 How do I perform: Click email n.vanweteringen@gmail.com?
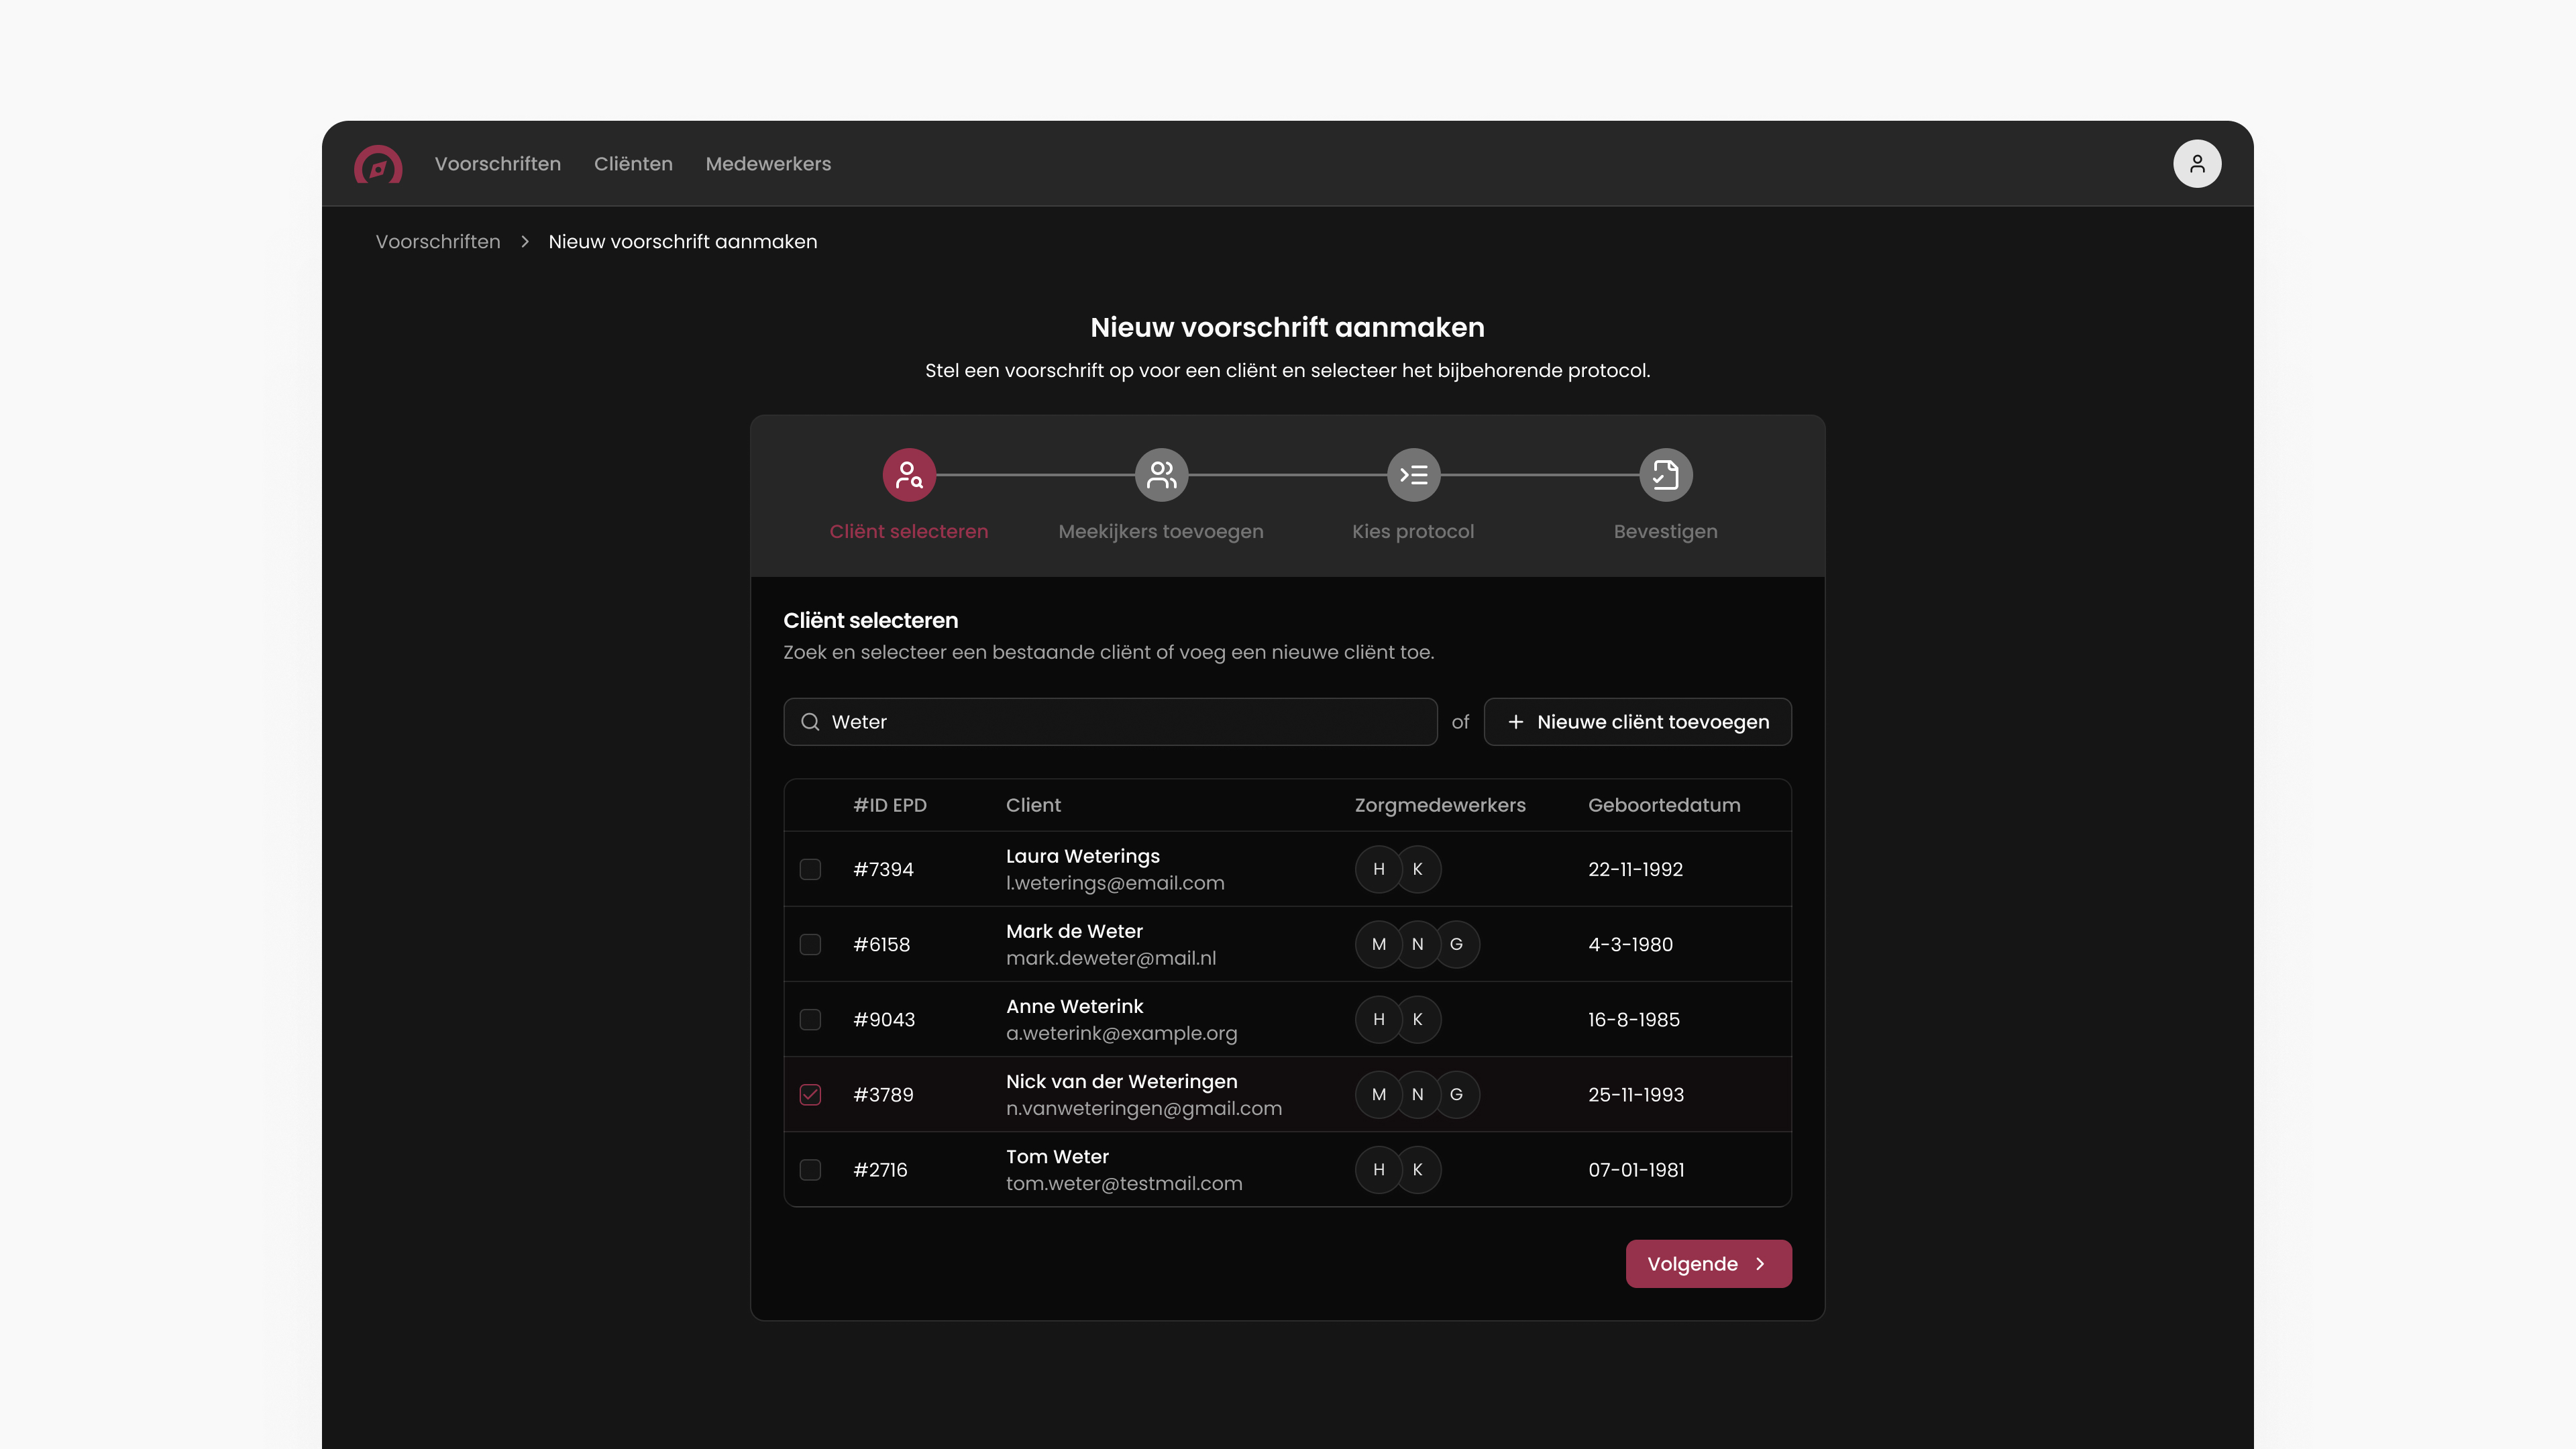[1144, 1108]
